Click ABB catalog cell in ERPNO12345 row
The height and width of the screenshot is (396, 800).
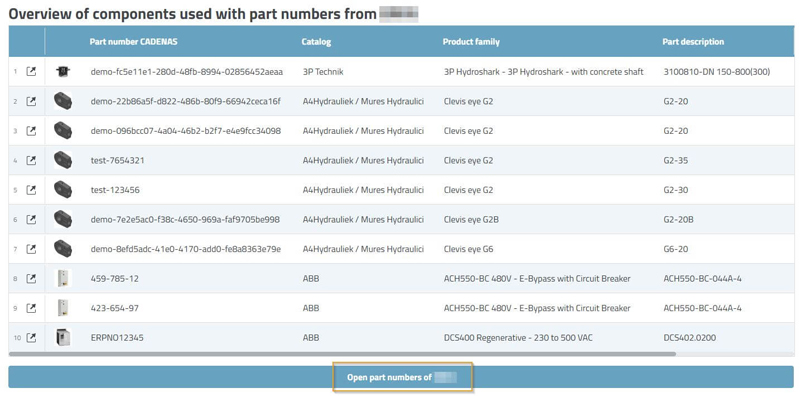pyautogui.click(x=311, y=338)
